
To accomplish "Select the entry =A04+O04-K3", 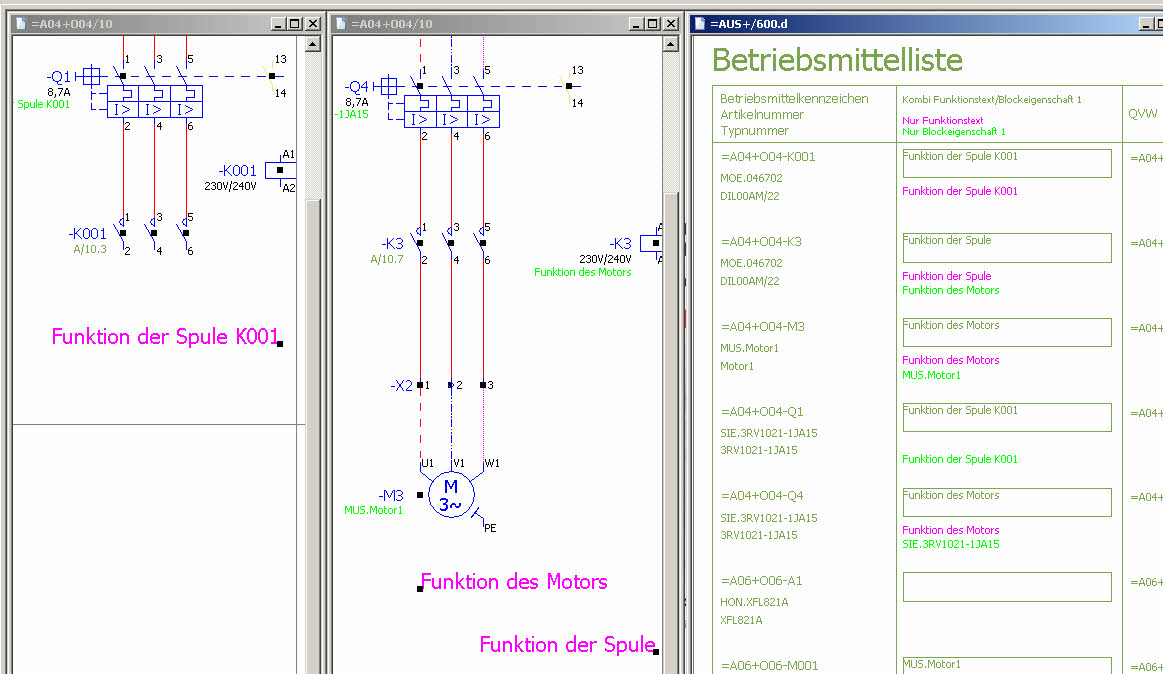I will (761, 242).
